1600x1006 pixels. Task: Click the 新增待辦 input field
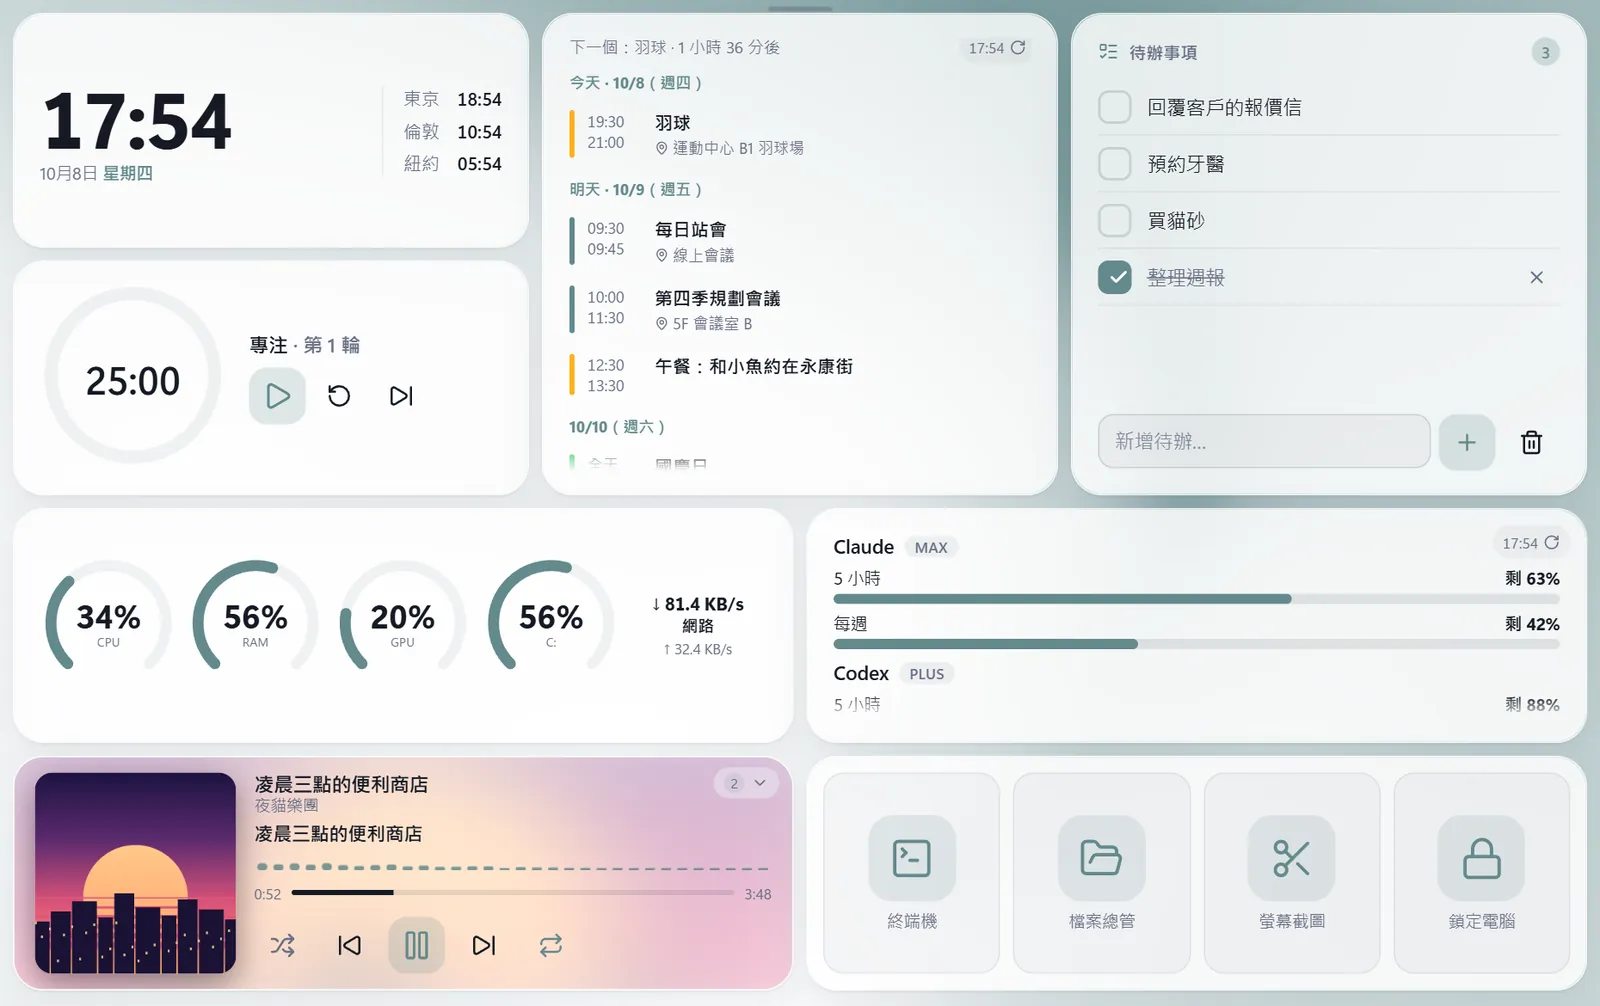1264,441
